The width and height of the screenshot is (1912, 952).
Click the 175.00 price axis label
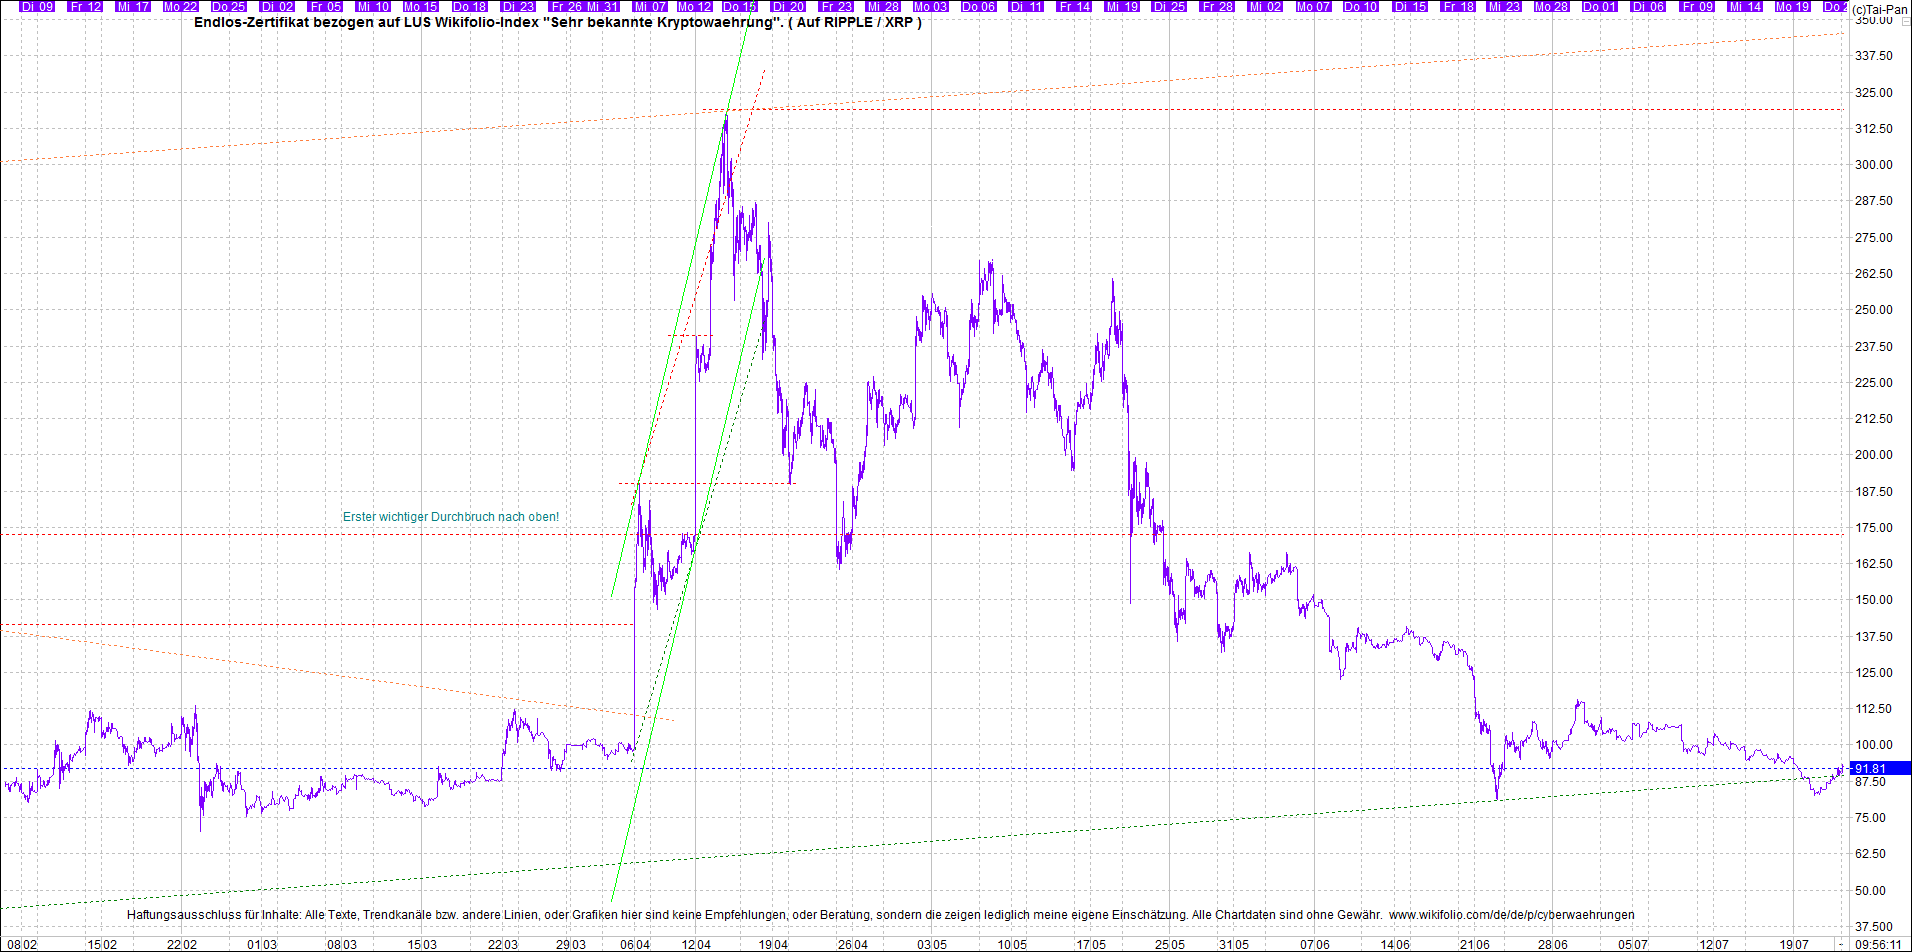(x=1873, y=527)
